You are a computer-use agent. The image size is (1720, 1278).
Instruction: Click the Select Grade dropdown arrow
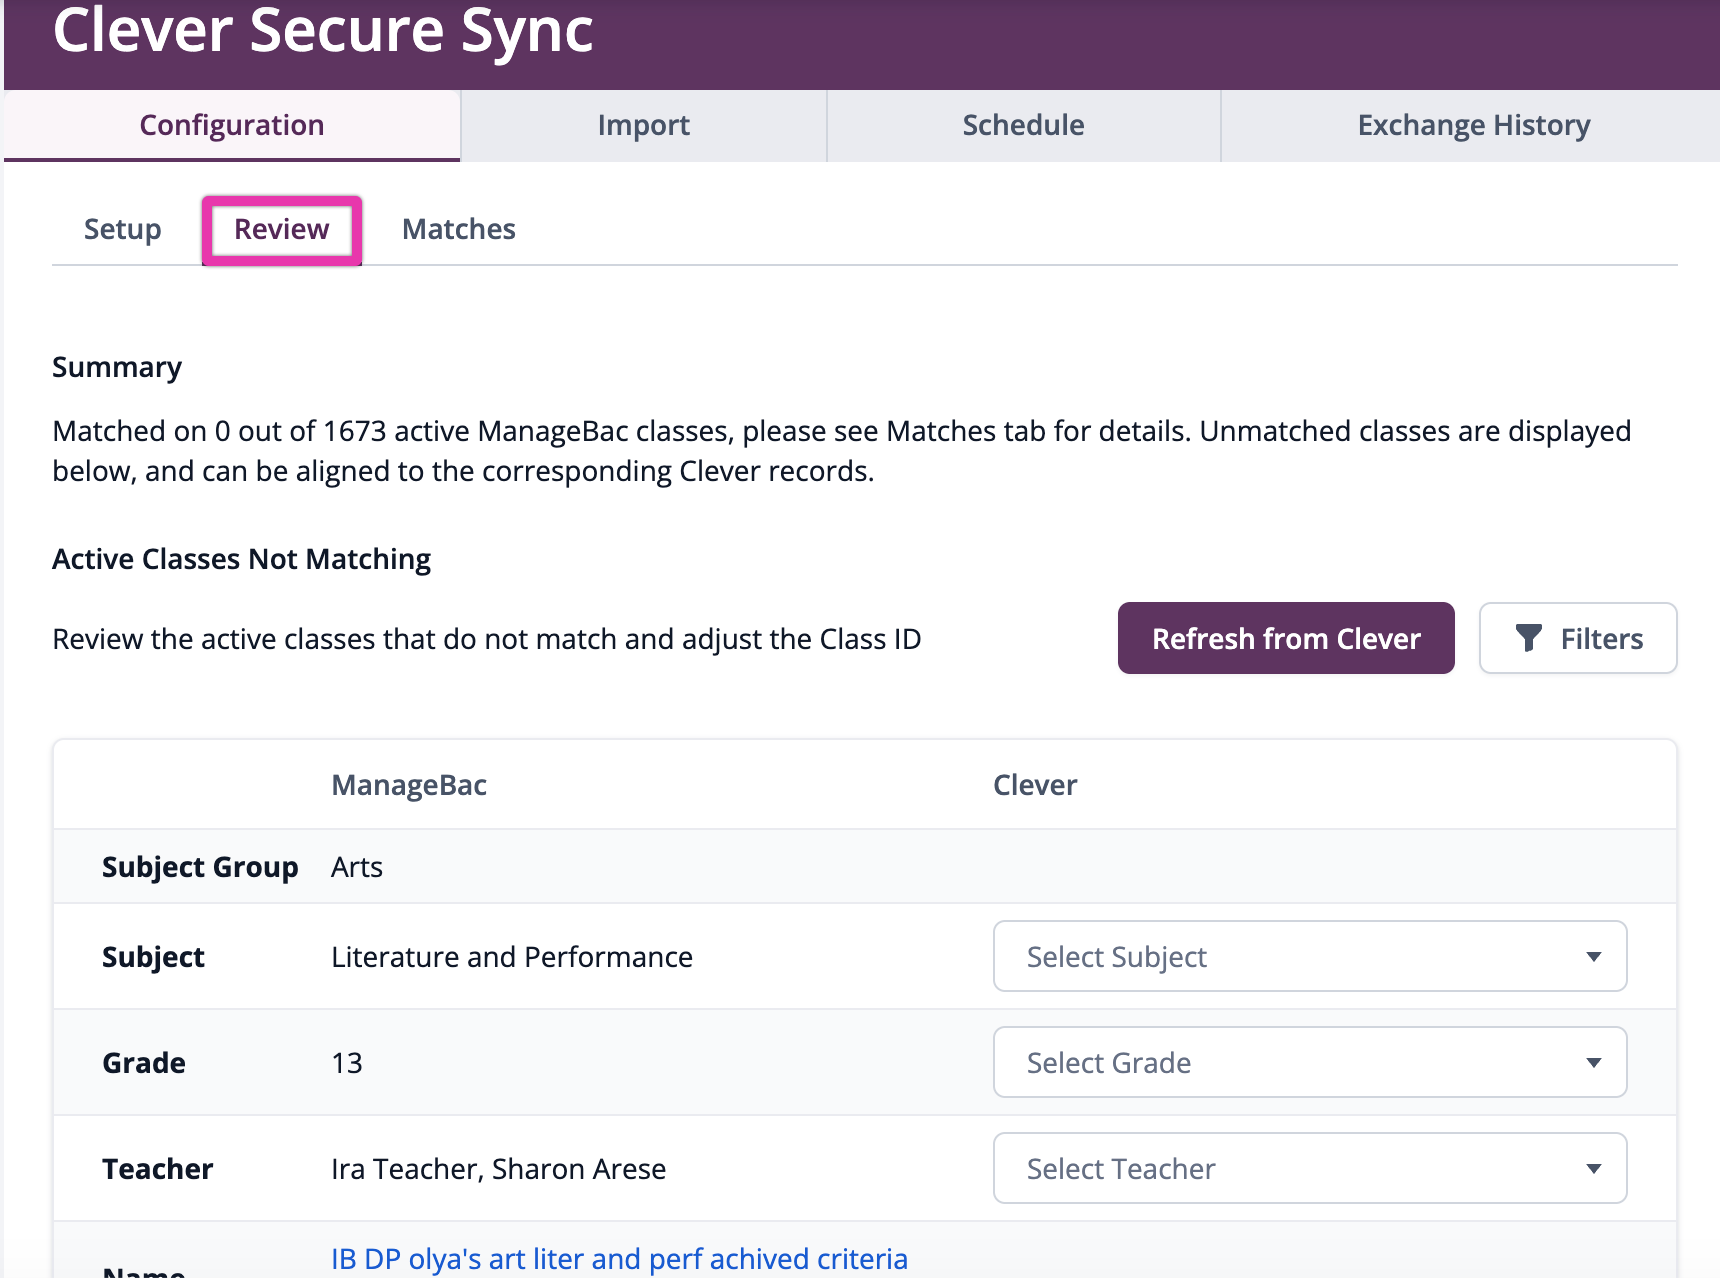coord(1594,1063)
